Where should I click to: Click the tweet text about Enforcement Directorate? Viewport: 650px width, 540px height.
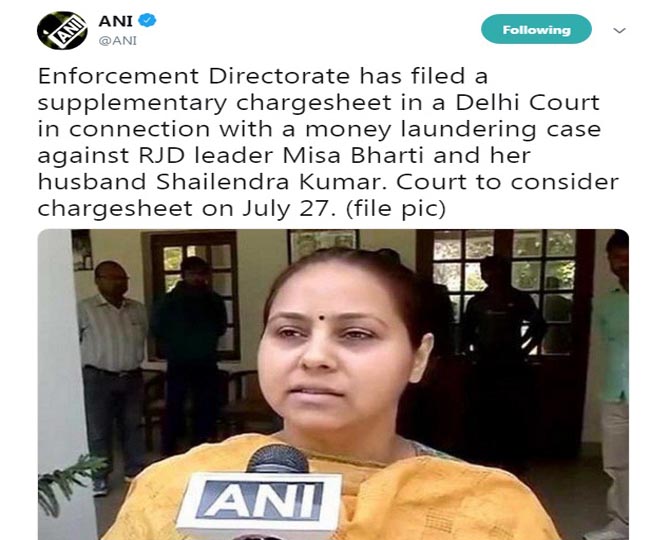327,142
